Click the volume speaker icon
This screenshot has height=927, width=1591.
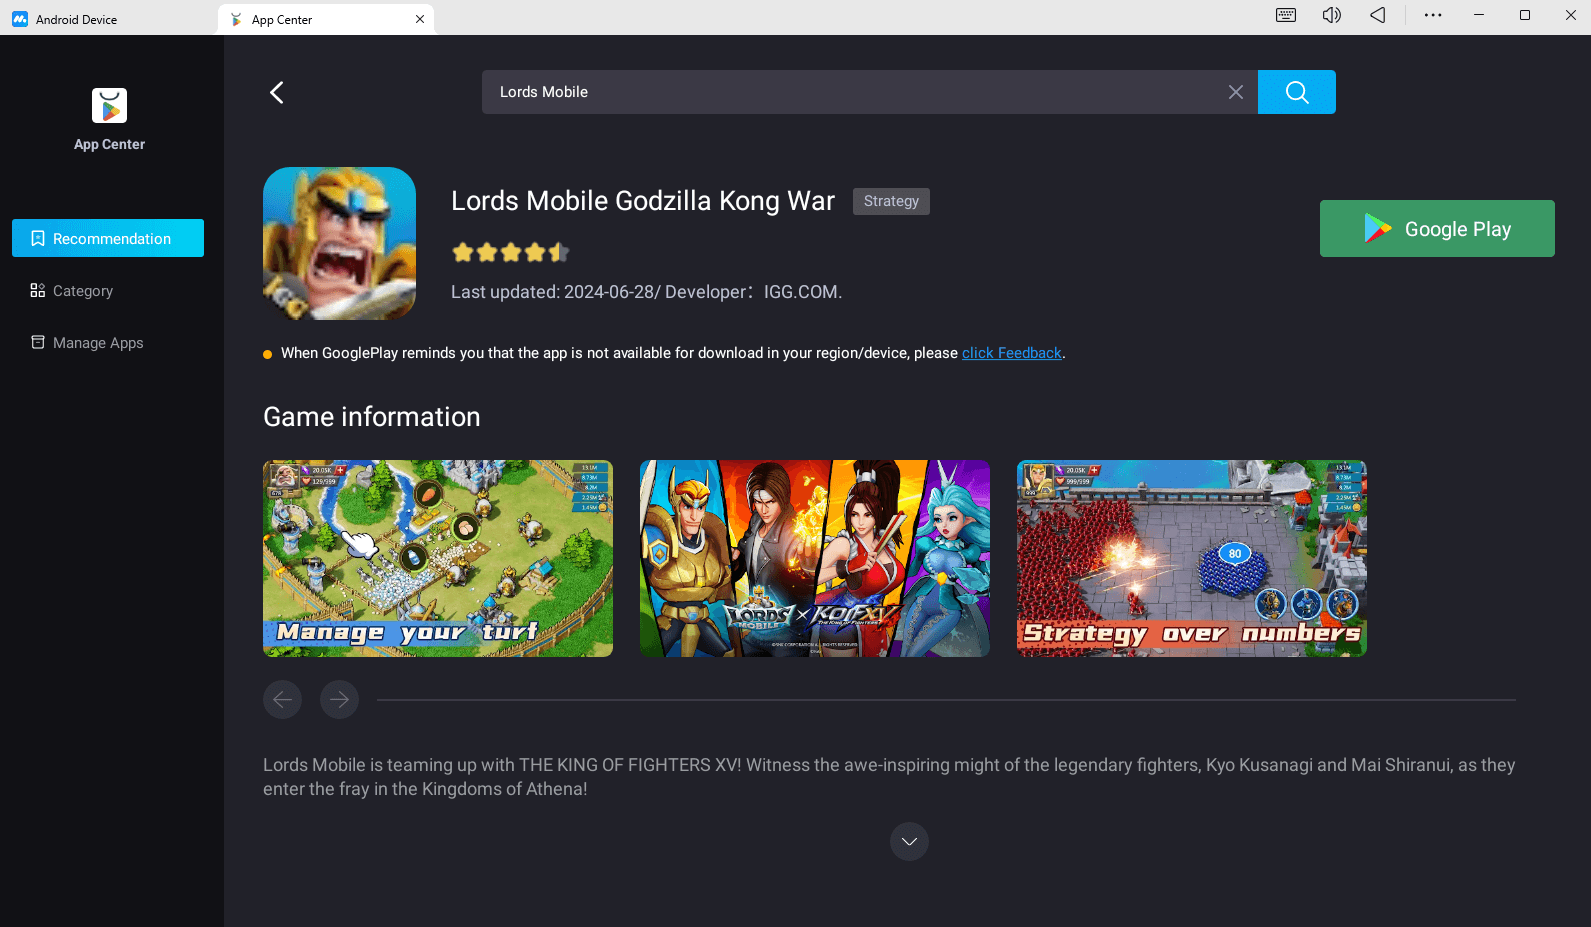[1332, 15]
